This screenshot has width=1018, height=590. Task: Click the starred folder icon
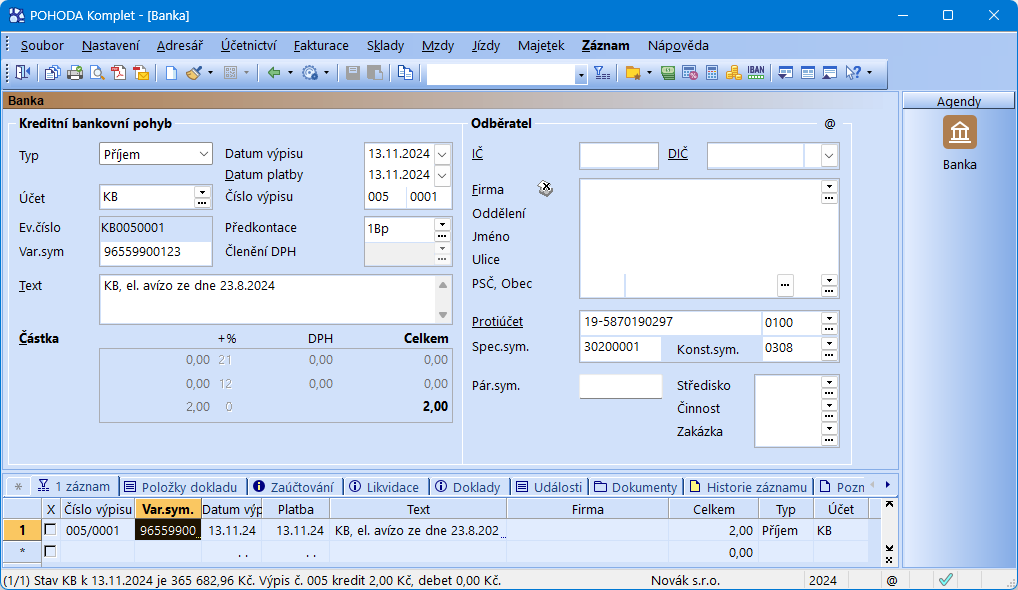point(633,73)
